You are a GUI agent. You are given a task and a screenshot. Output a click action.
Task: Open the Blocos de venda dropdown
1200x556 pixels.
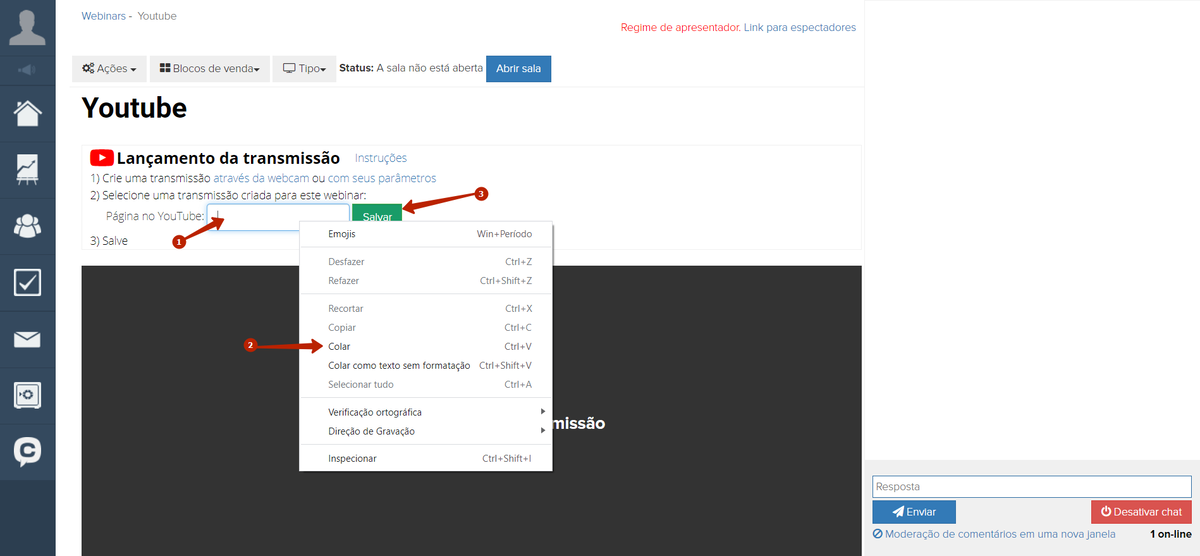[210, 69]
